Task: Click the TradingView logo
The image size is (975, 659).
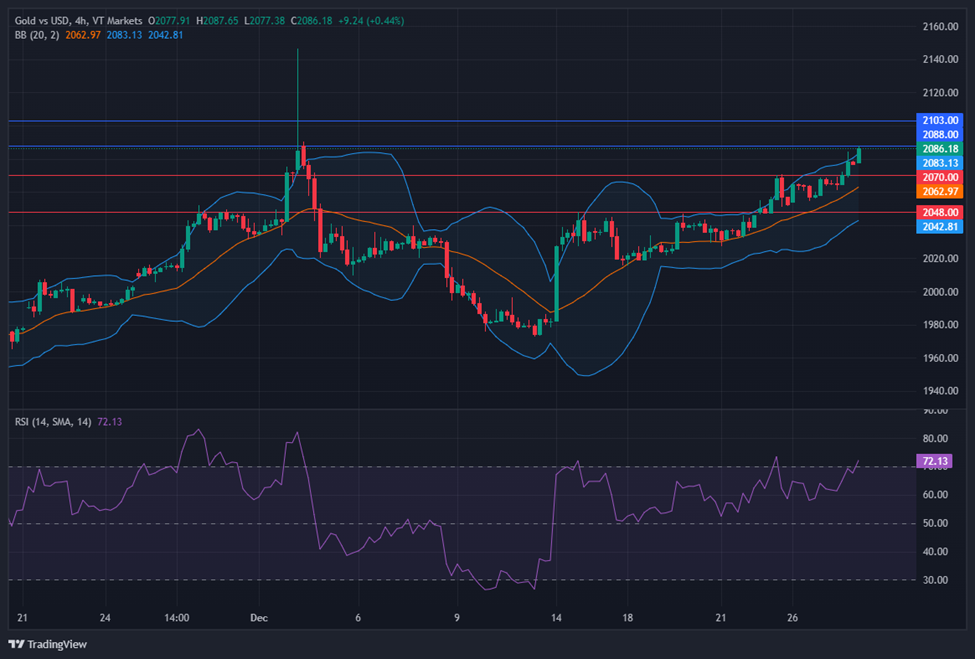Action: click(49, 643)
